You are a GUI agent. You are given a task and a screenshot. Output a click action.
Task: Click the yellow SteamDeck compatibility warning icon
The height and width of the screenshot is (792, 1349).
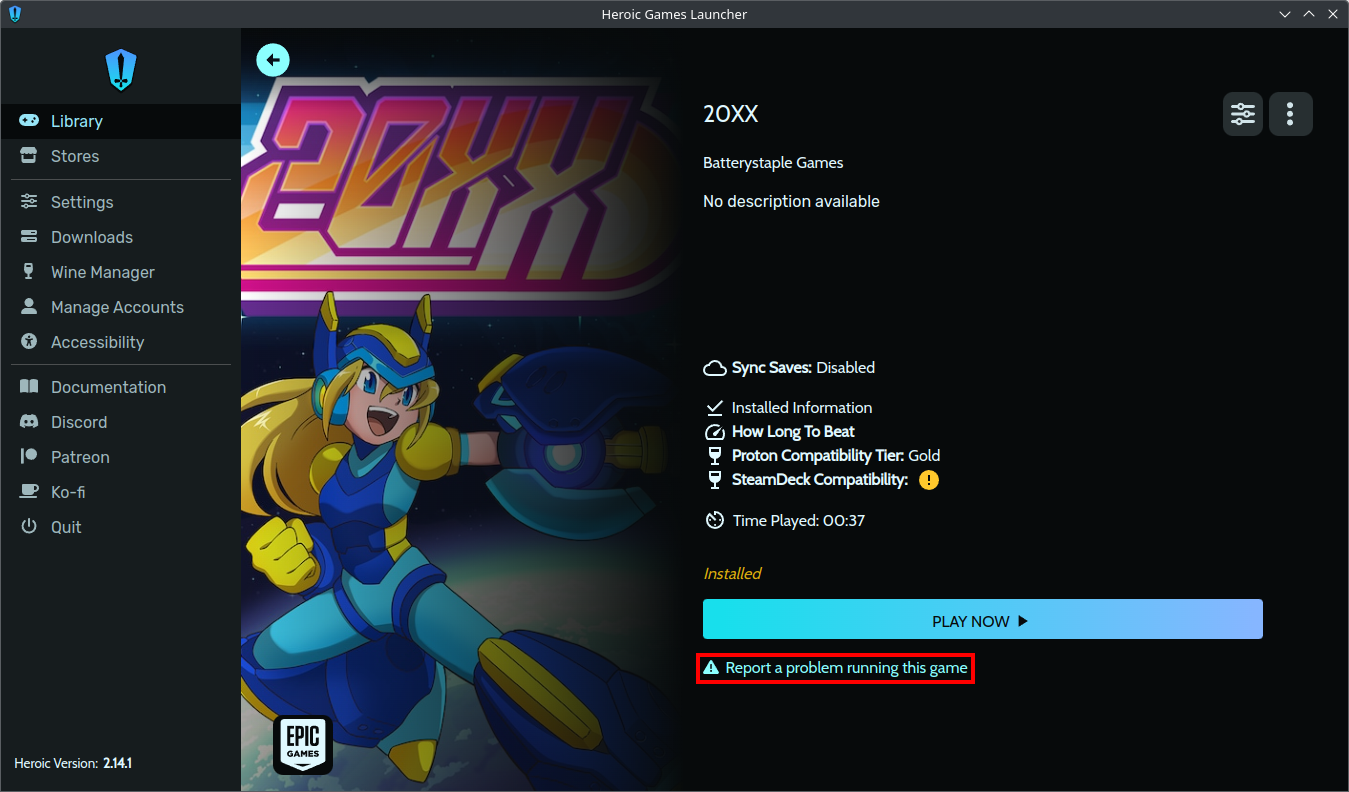click(x=929, y=480)
